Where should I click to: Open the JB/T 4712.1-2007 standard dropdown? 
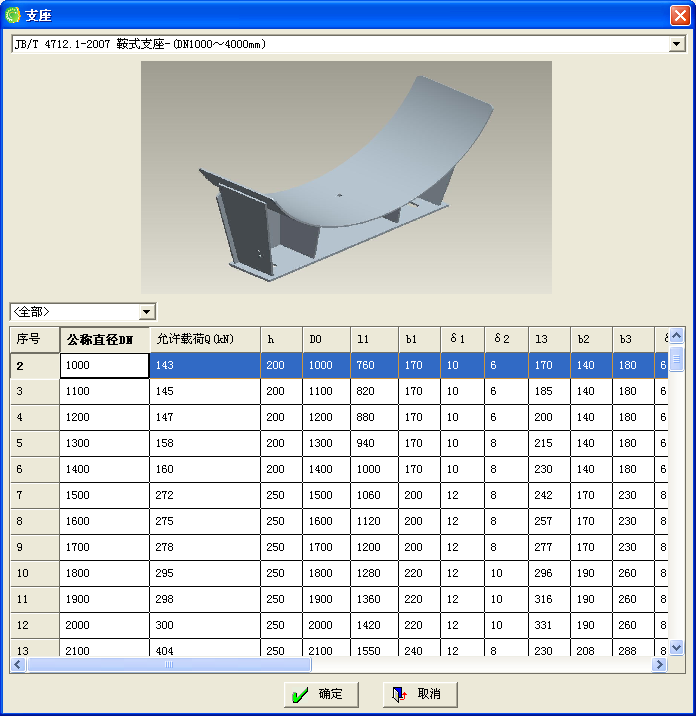(677, 44)
